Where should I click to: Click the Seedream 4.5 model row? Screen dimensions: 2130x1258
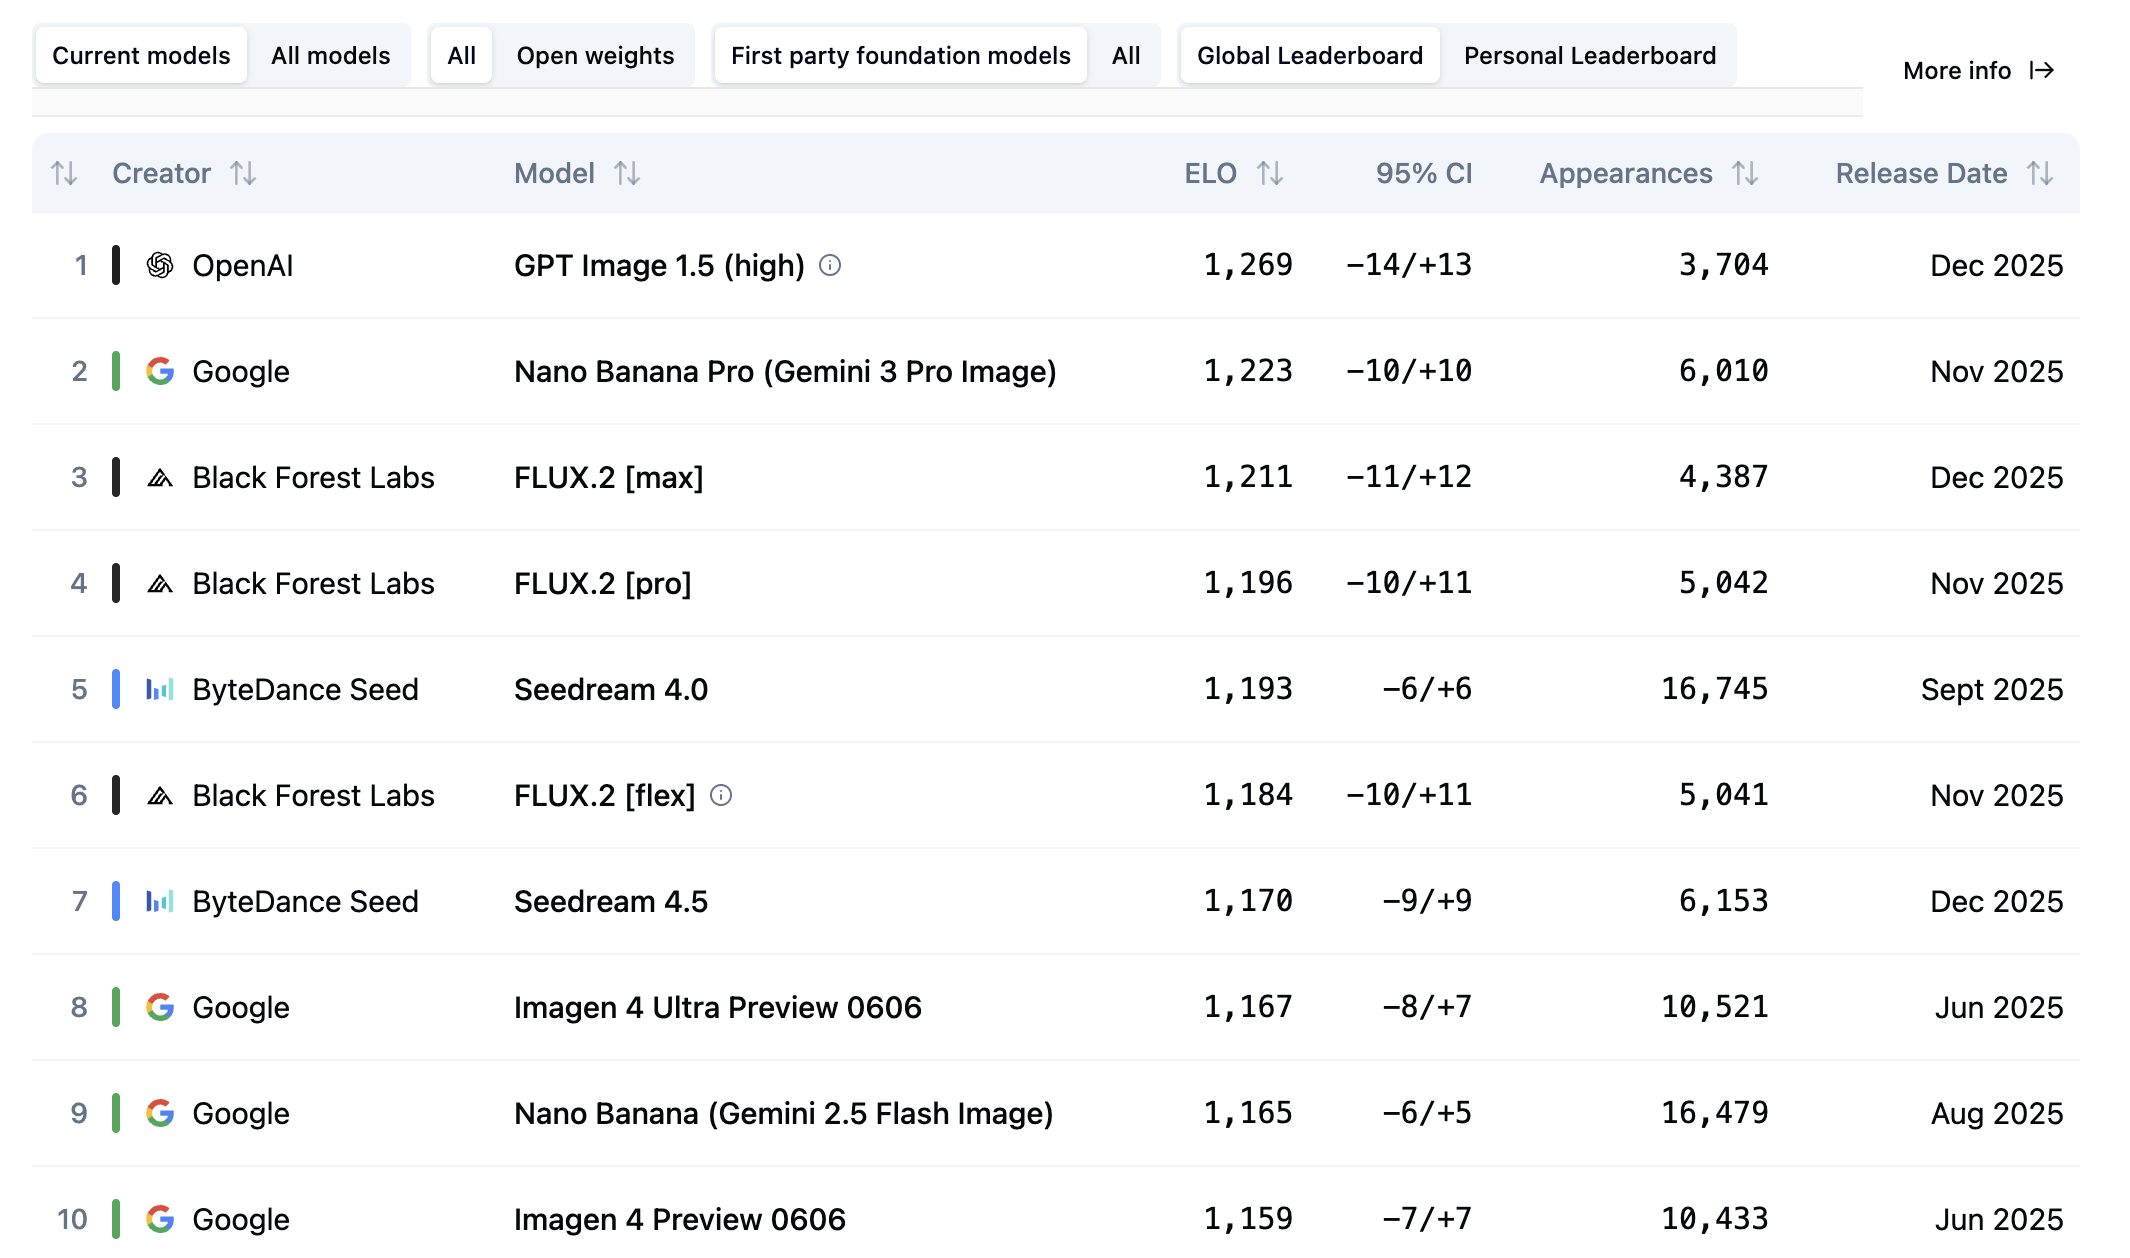(x=610, y=901)
